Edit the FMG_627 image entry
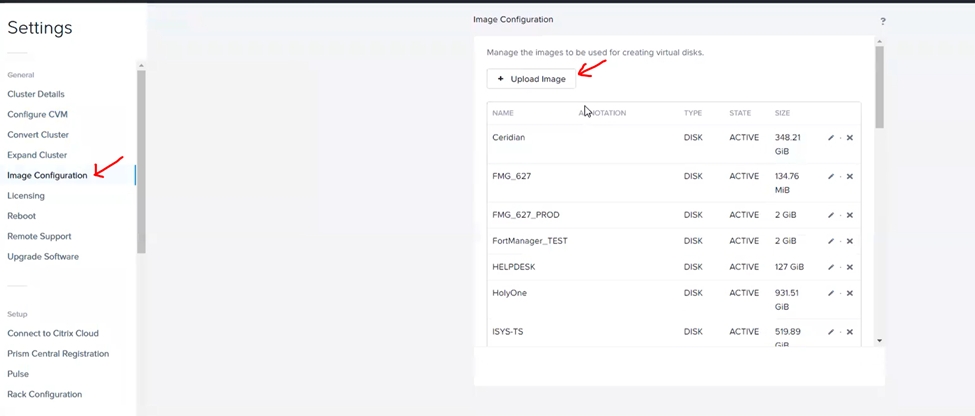The height and width of the screenshot is (416, 975). (831, 177)
